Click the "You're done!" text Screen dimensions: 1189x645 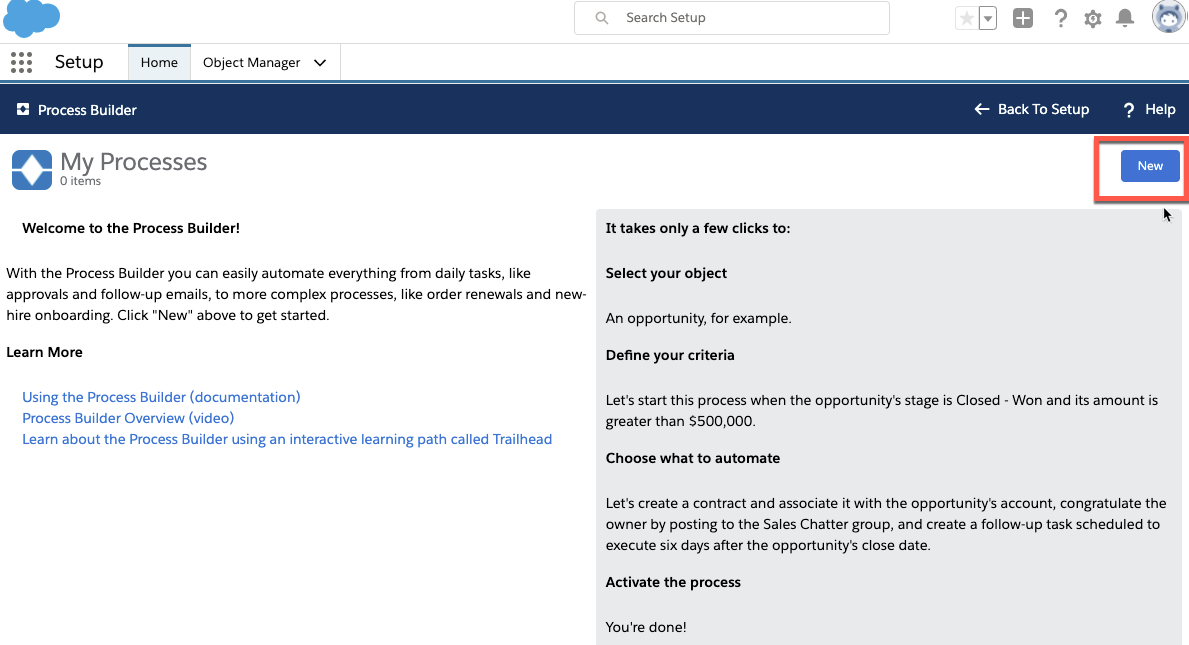pyautogui.click(x=646, y=628)
